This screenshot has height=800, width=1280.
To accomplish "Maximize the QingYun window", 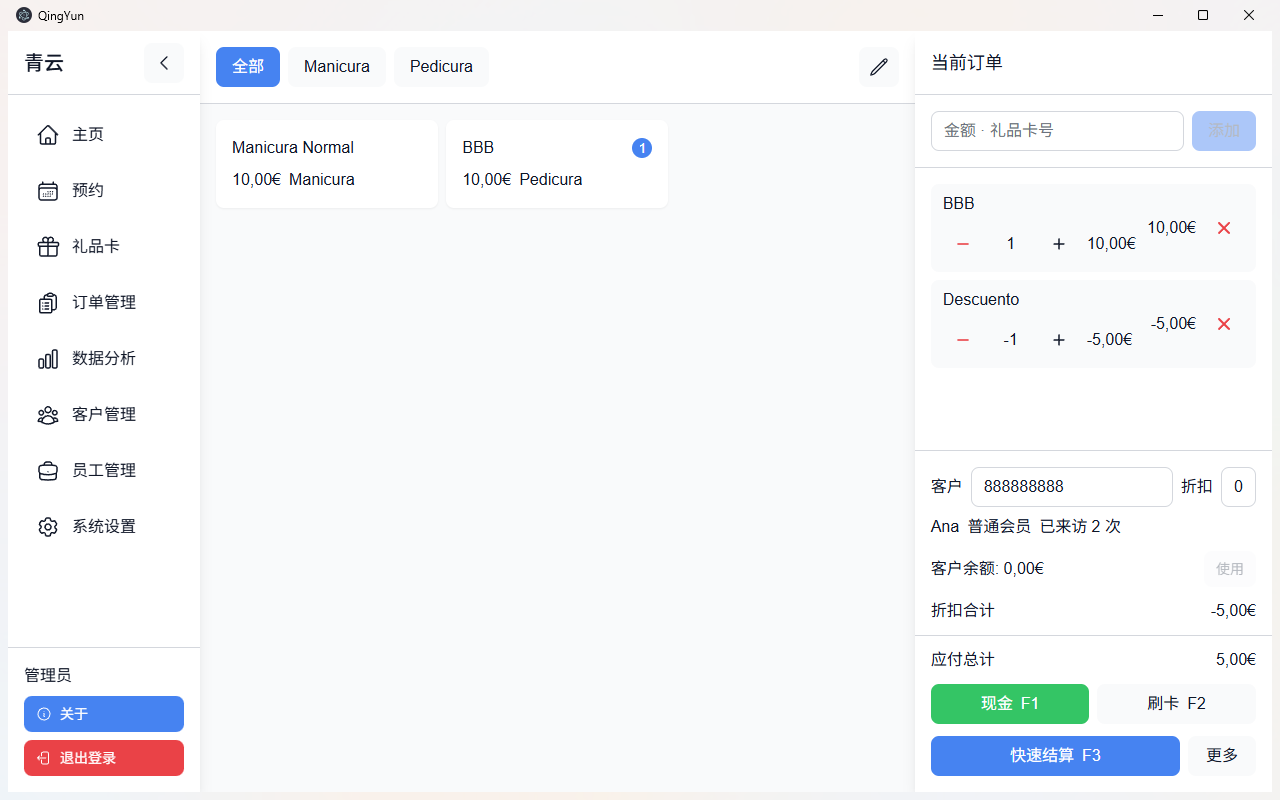I will [x=1203, y=15].
